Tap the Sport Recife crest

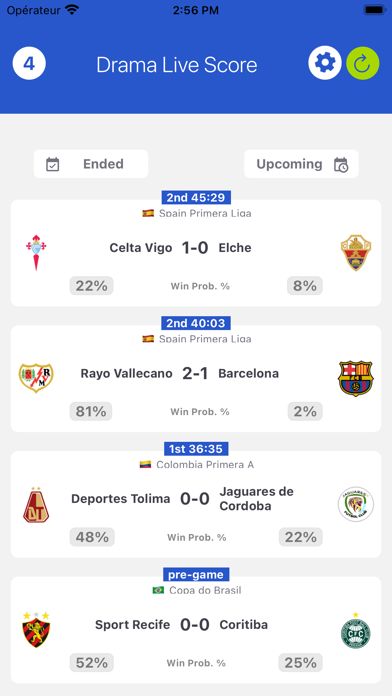(x=36, y=629)
